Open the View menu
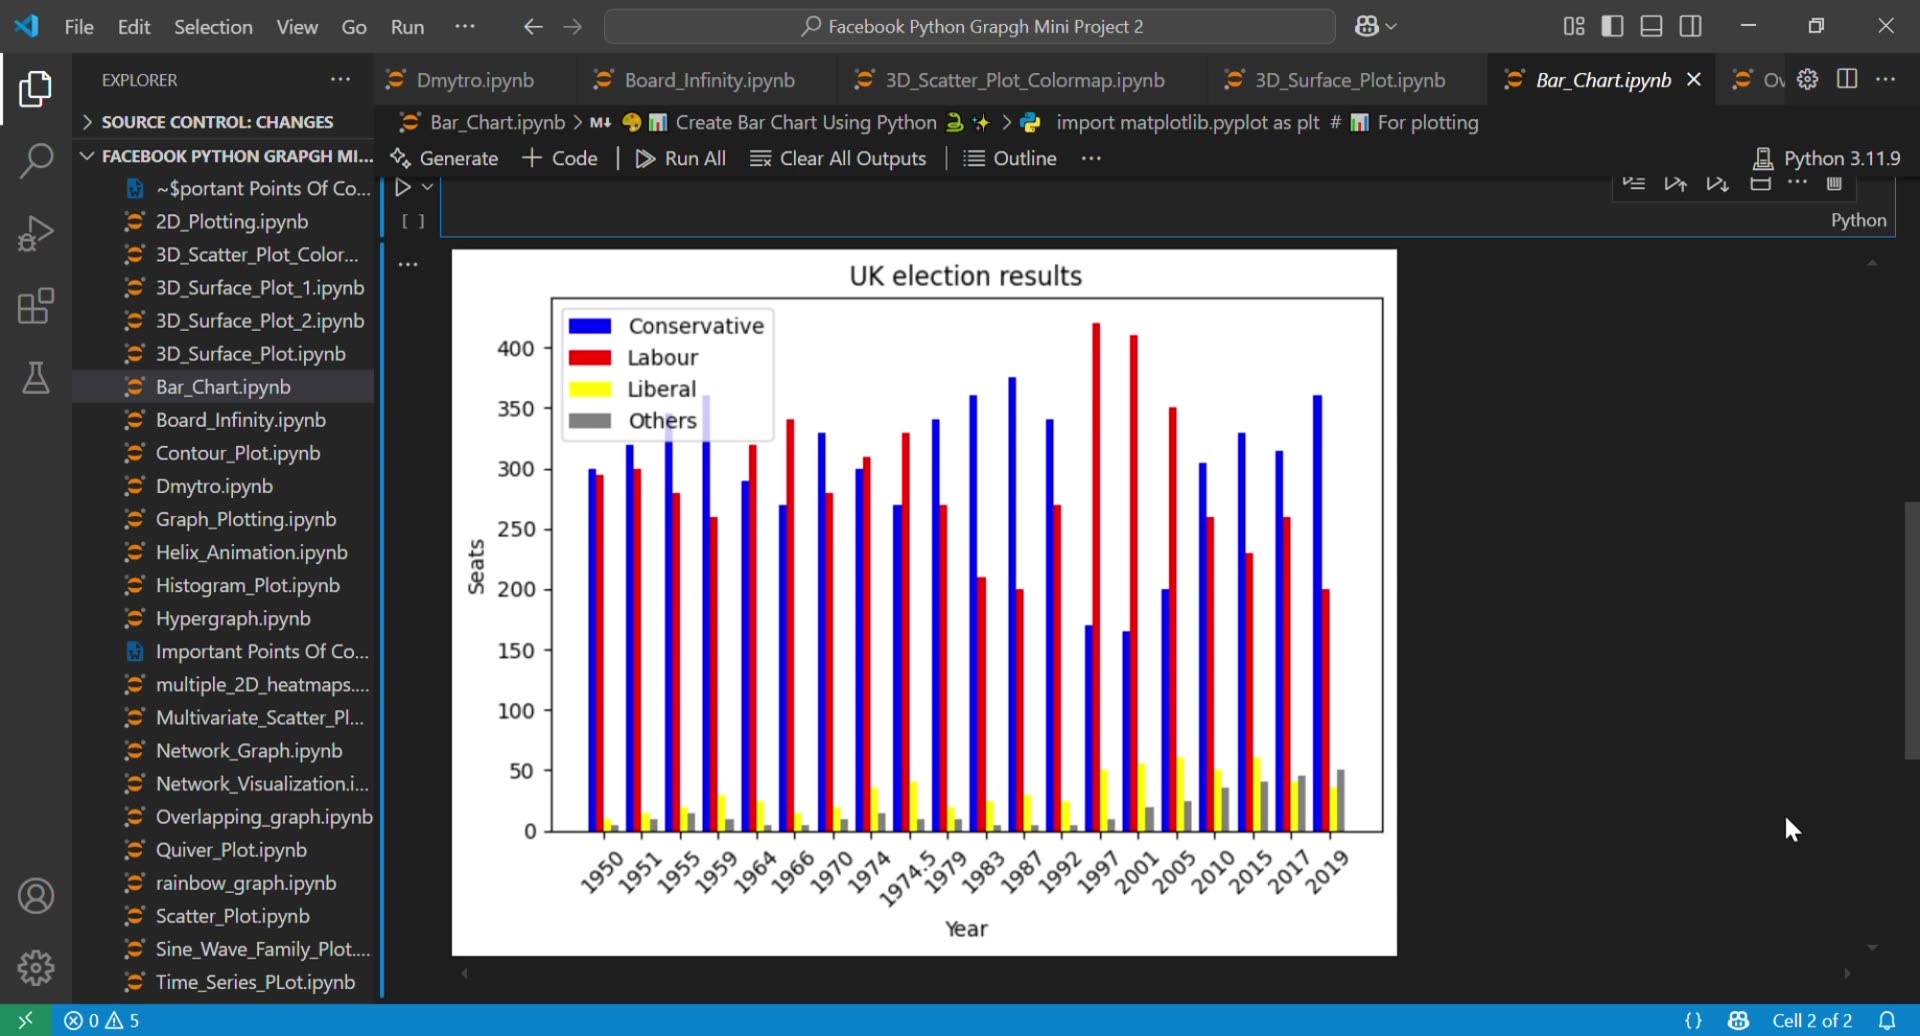The height and width of the screenshot is (1036, 1920). pos(297,27)
